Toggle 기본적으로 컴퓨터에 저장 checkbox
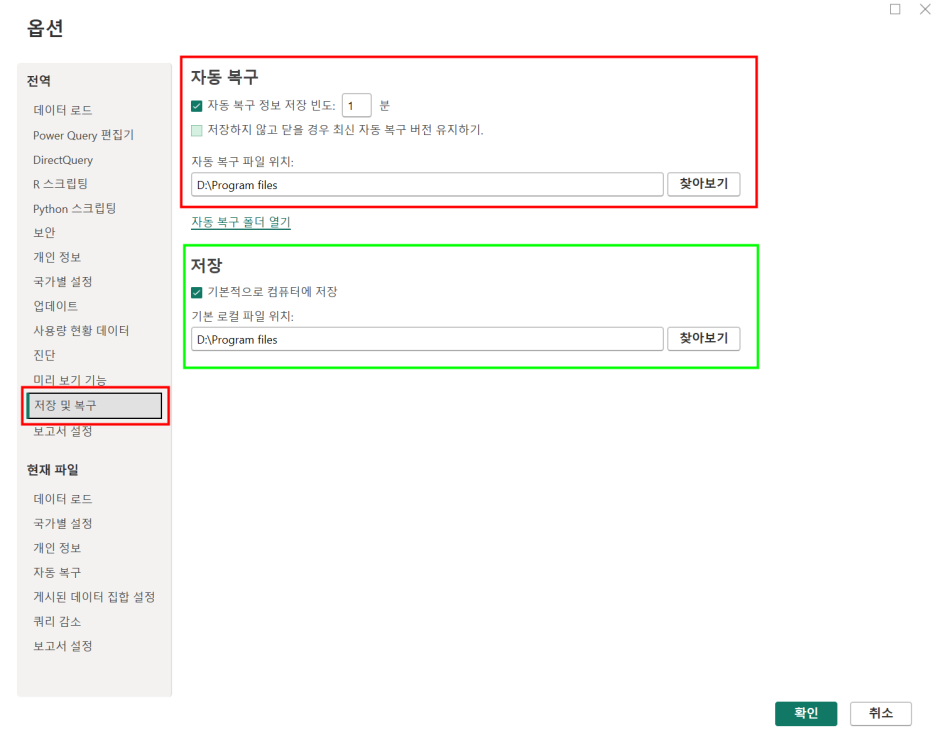The width and height of the screenshot is (936, 745). tap(196, 293)
